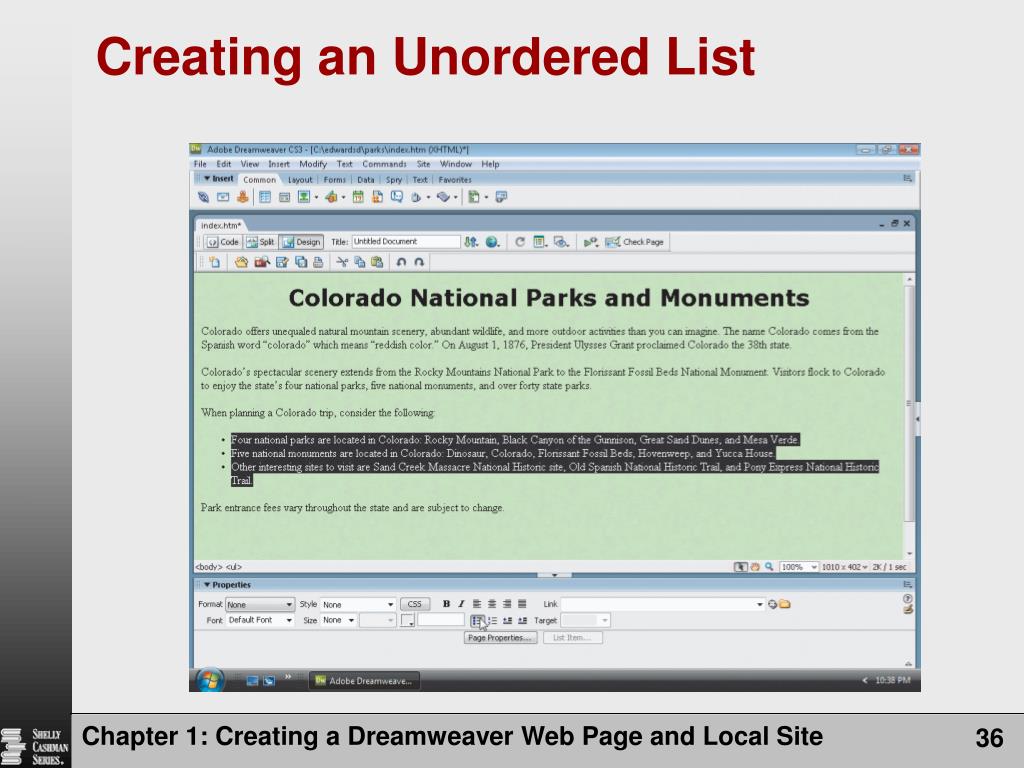The width and height of the screenshot is (1024, 768).
Task: Click the CSS button
Action: click(x=414, y=605)
